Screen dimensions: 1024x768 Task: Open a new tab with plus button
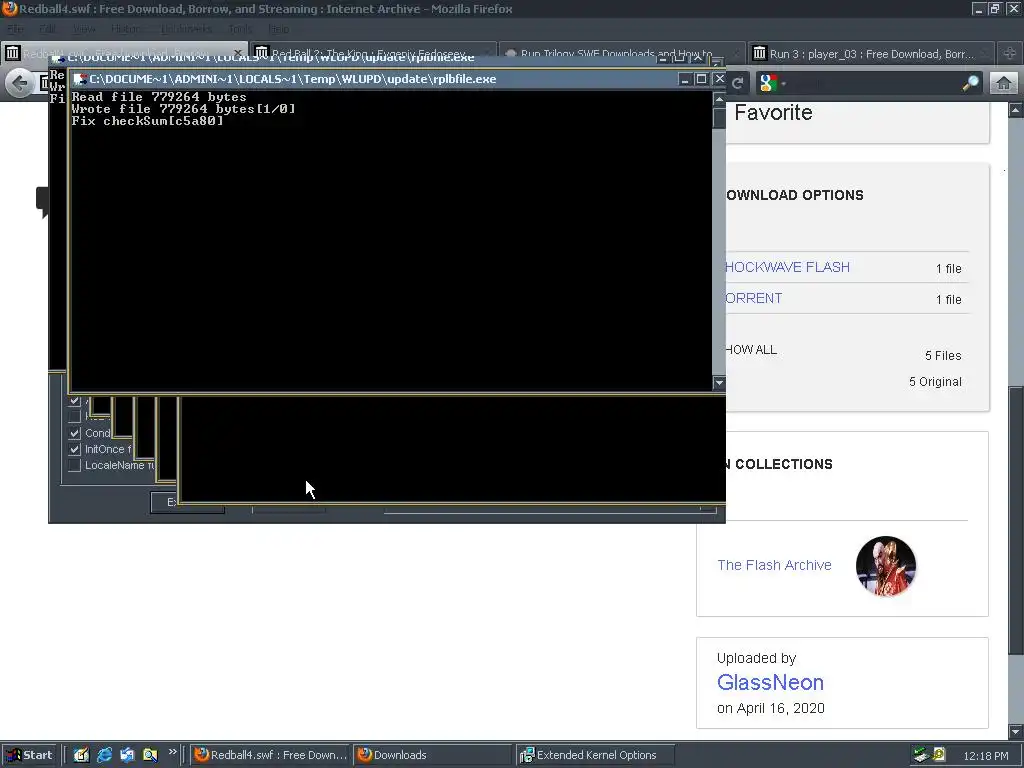[x=1010, y=53]
